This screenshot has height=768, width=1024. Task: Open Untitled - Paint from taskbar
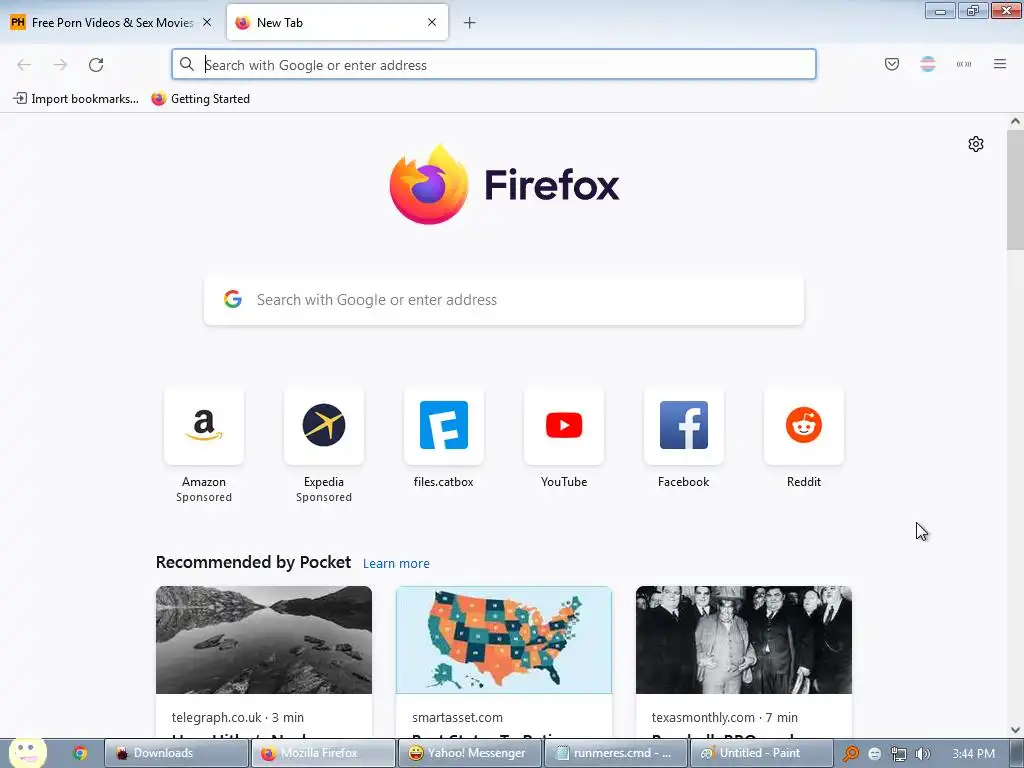pos(761,753)
